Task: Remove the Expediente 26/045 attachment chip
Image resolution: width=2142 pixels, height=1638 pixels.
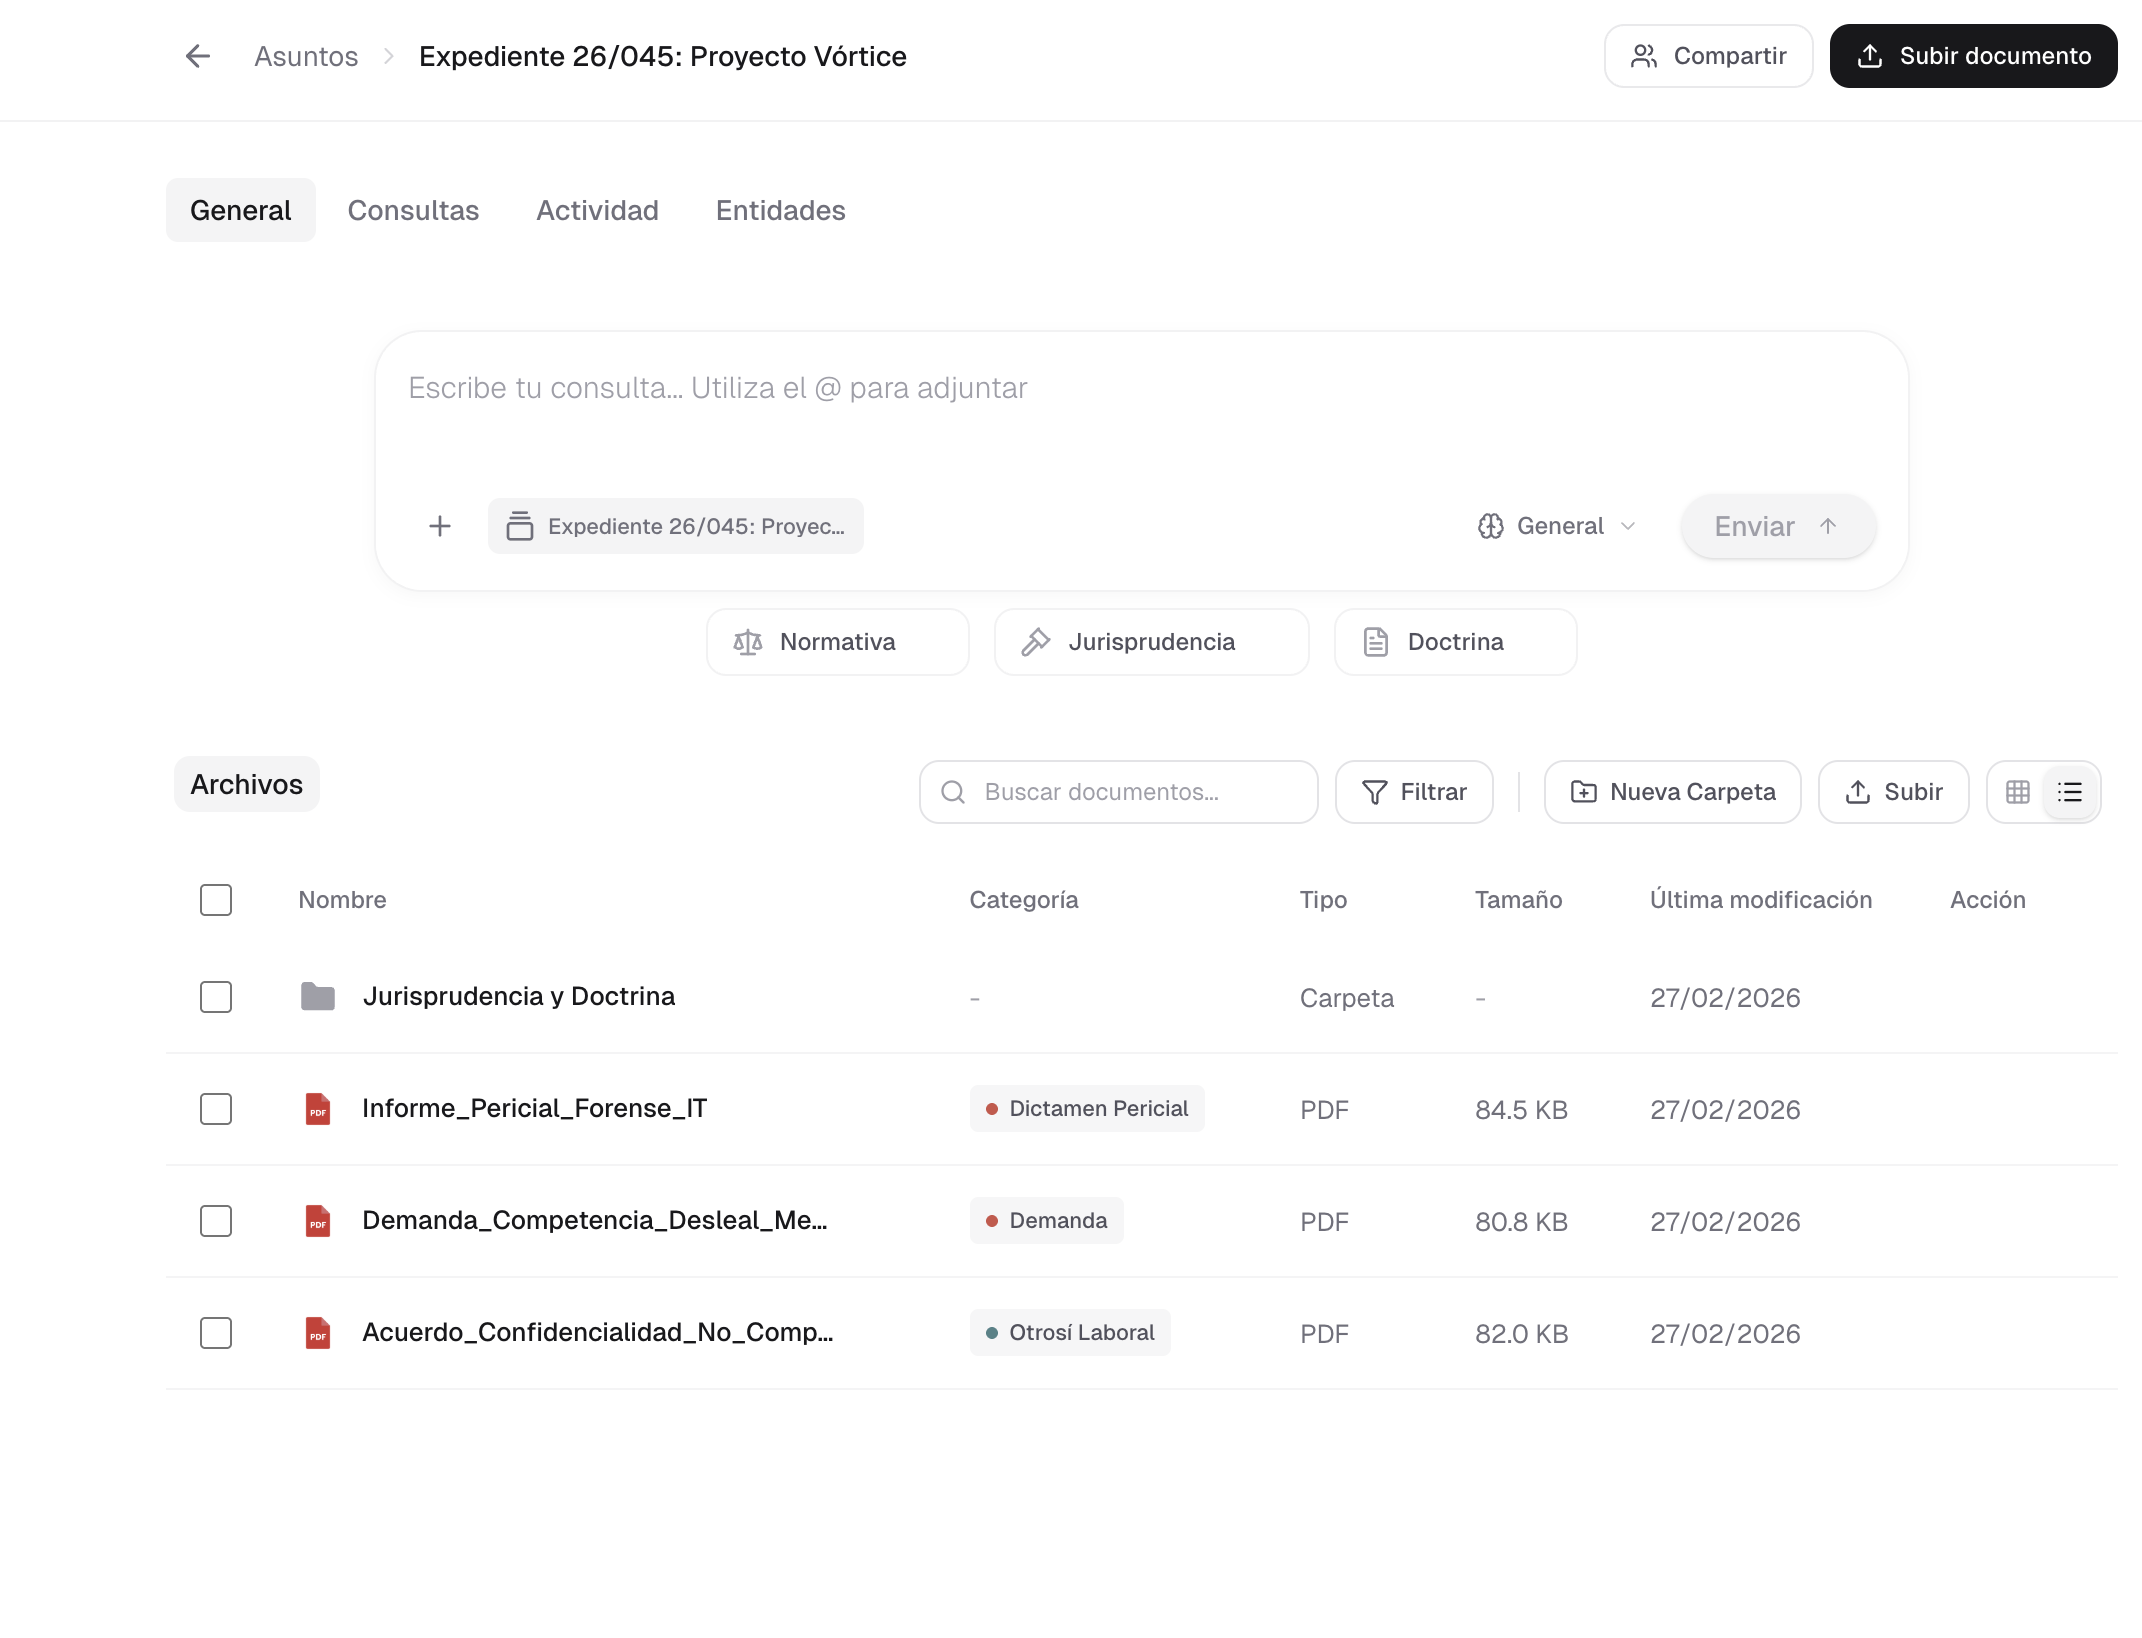Action: (675, 525)
